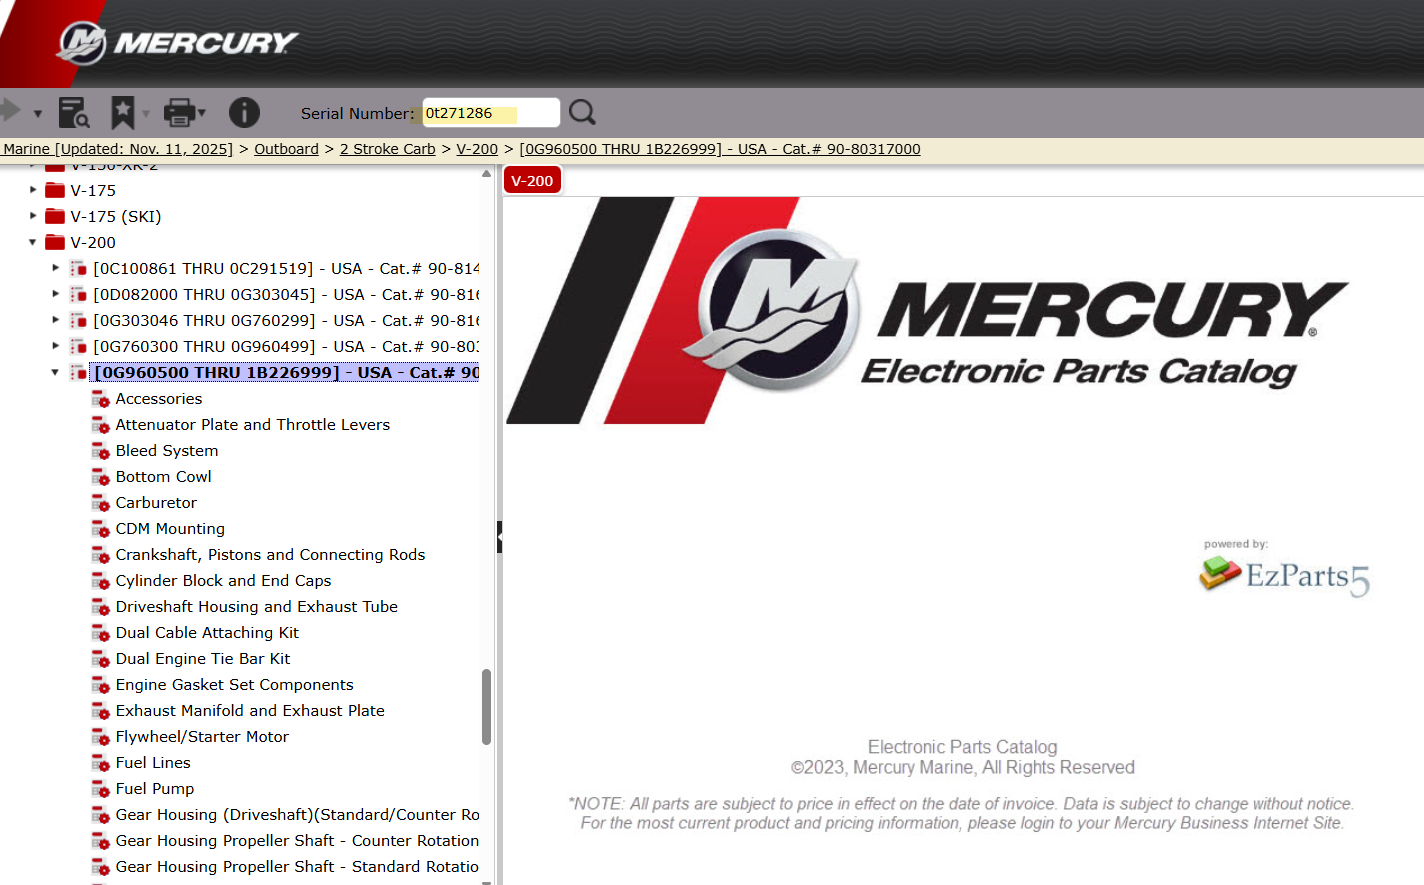
Task: Open dropdown arrow next to forward arrow
Action: [x=38, y=114]
